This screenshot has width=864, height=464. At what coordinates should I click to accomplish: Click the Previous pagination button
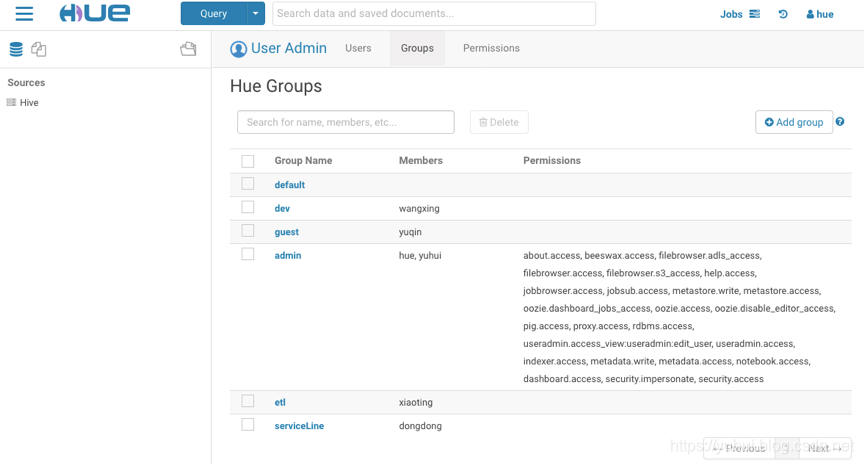click(740, 449)
